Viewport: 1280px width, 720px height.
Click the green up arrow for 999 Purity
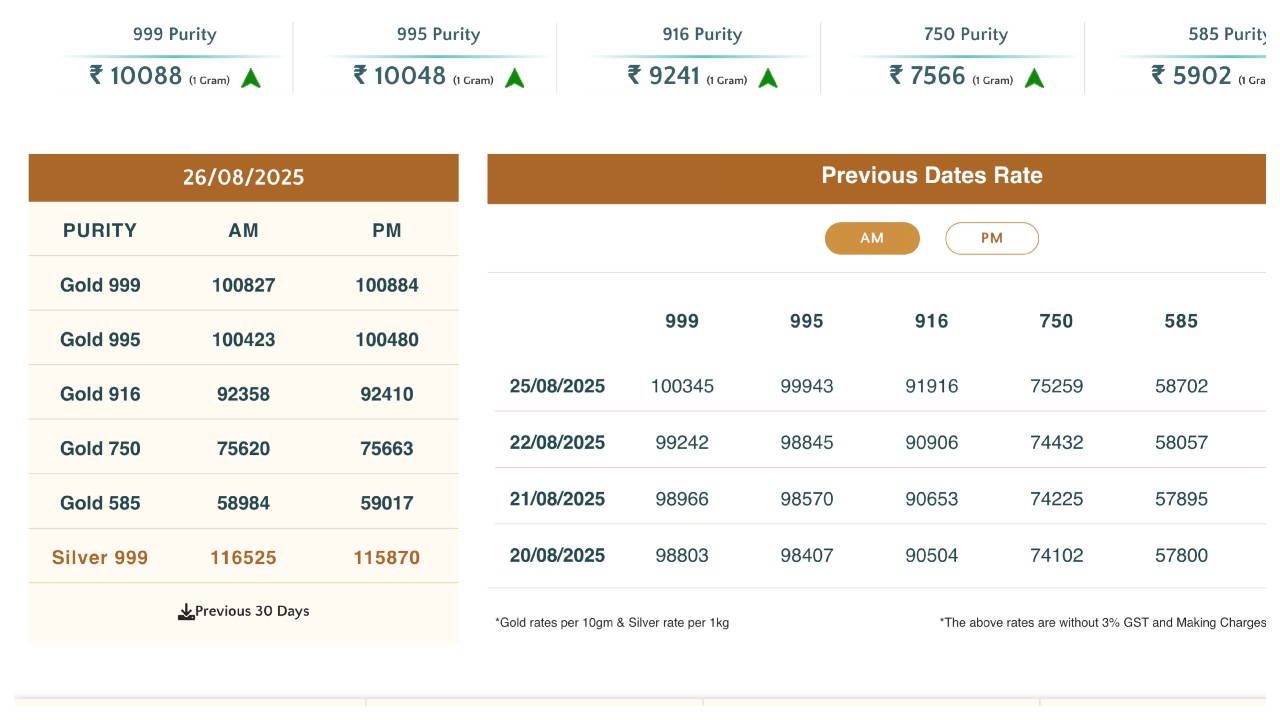point(251,78)
